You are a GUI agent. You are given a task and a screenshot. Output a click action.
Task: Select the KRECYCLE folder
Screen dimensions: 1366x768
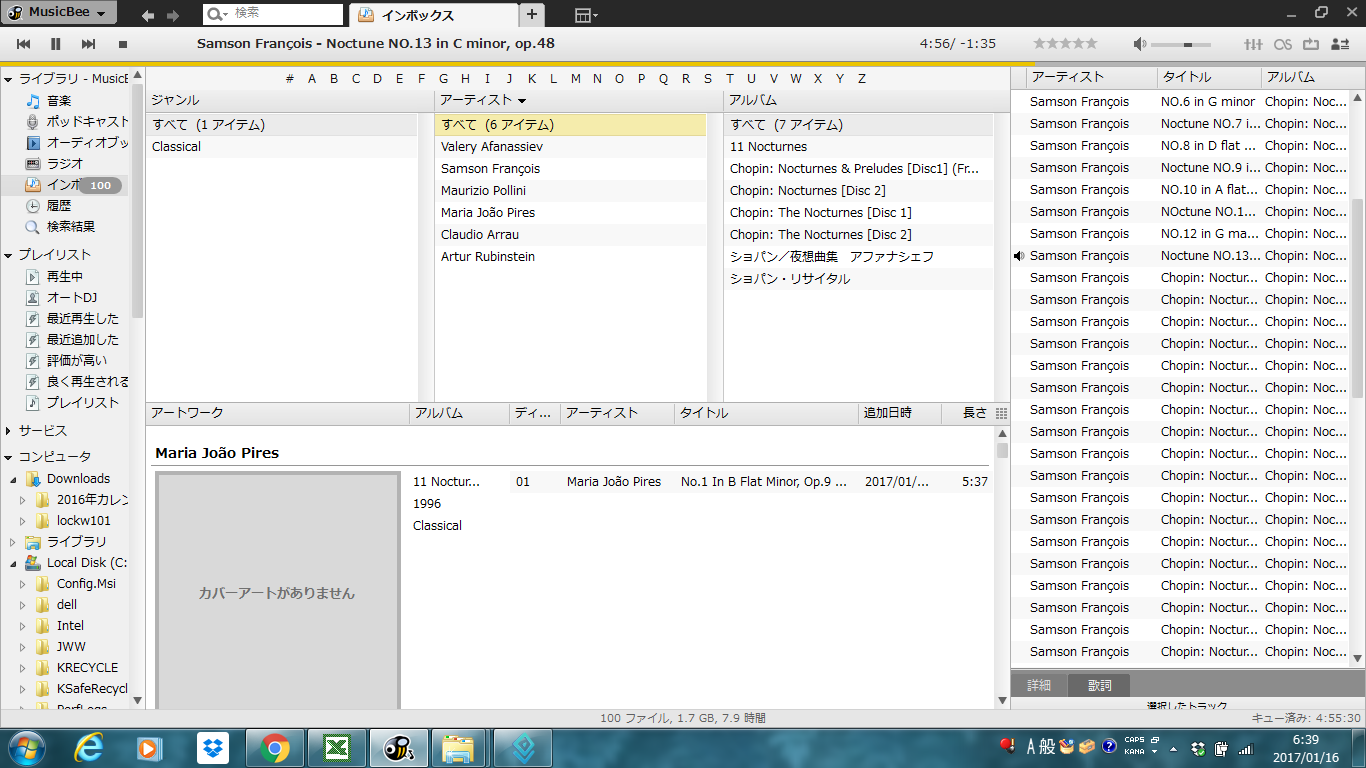(x=87, y=667)
